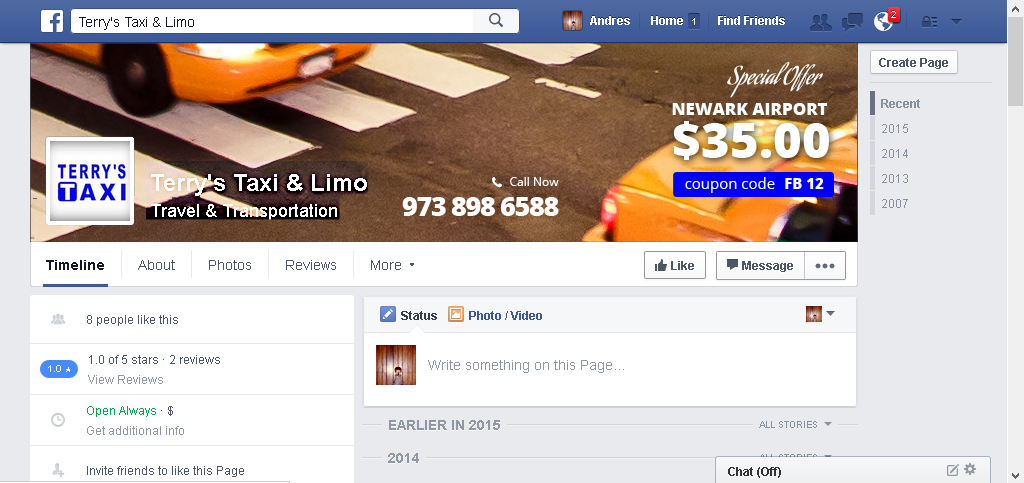Click Get additional info link
Viewport: 1024px width, 483px height.
(x=135, y=431)
